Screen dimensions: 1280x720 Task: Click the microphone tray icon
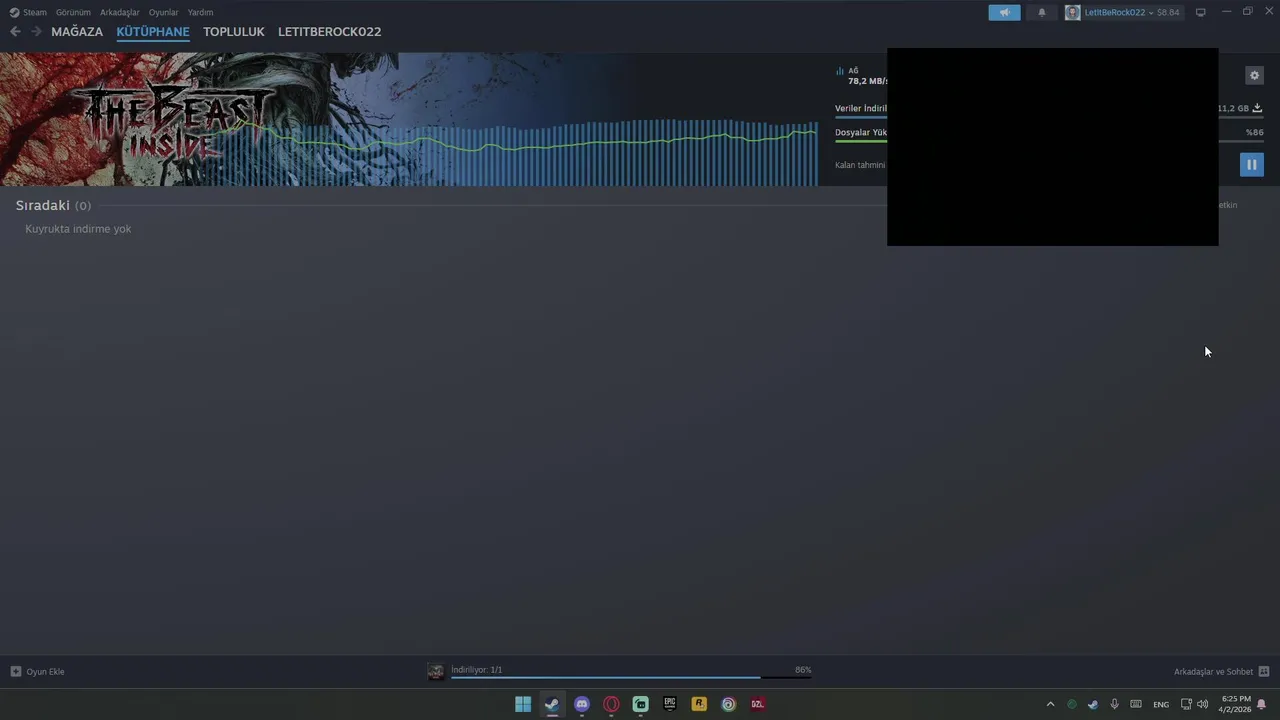(1114, 704)
